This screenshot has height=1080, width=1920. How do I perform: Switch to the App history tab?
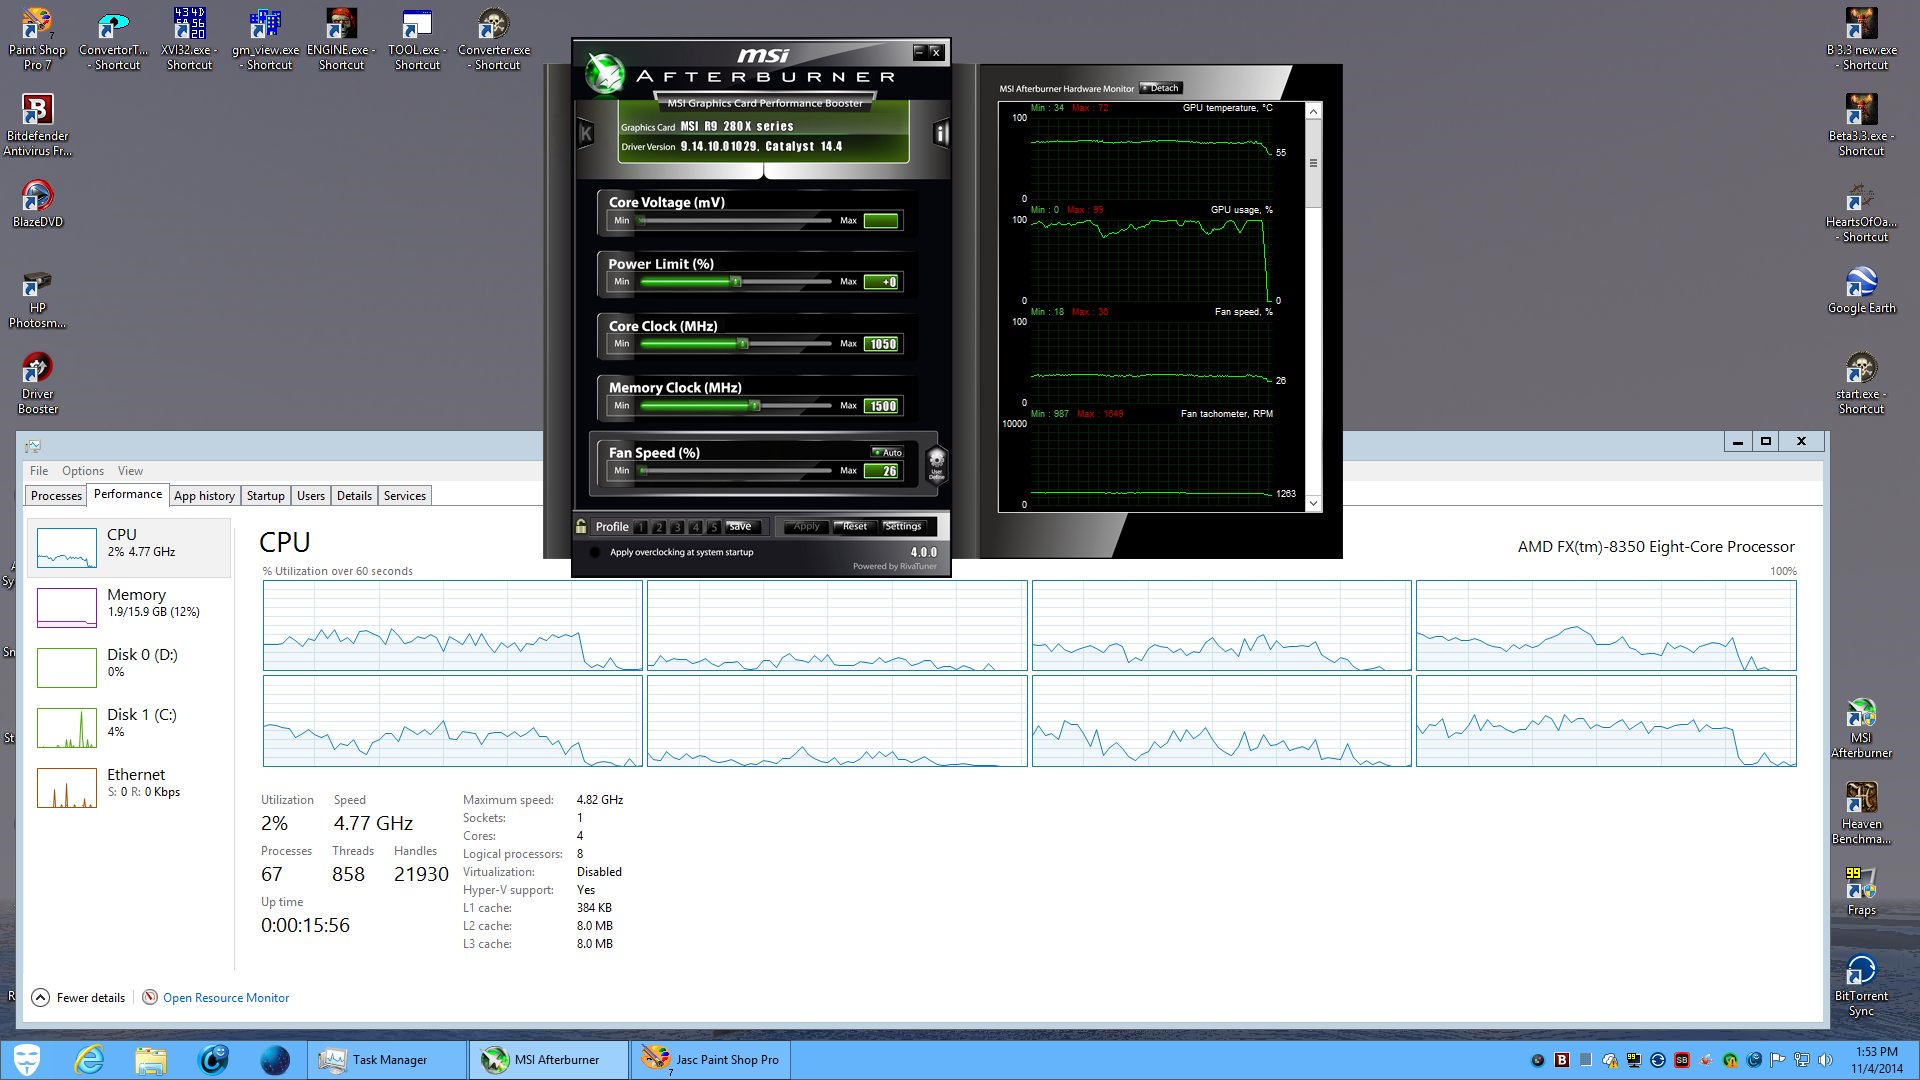[204, 496]
